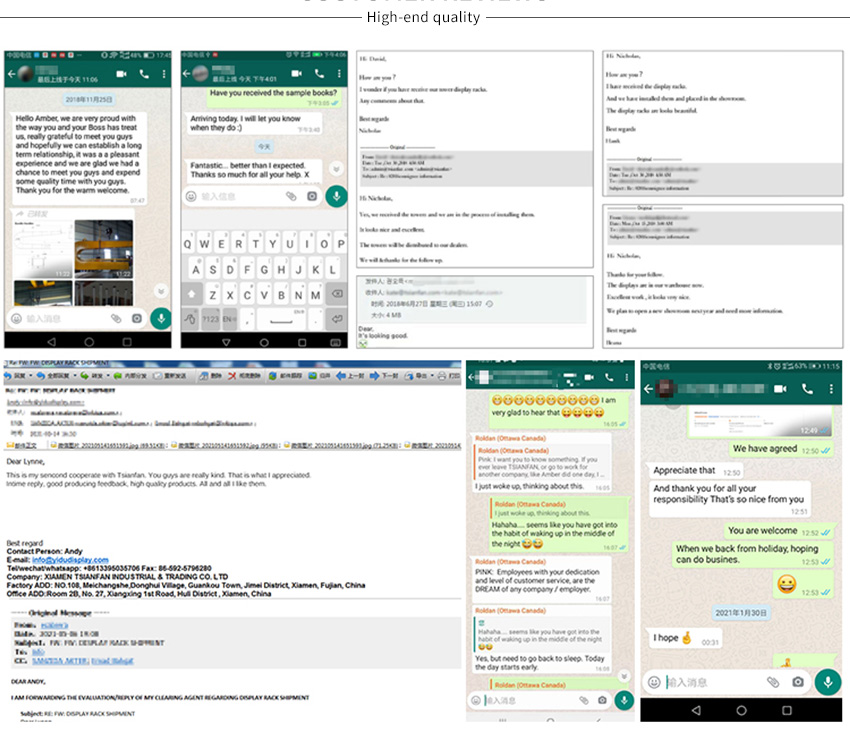Tap the Android back triangle below Hello Amber chat
Viewport: 850px width, 750px height.
pyautogui.click(x=51, y=342)
